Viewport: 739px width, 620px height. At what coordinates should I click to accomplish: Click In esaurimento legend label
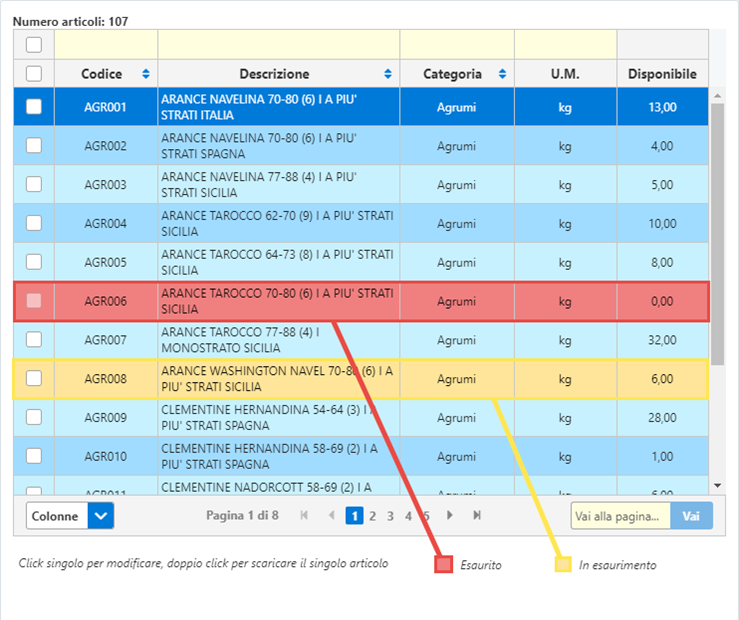(x=617, y=565)
